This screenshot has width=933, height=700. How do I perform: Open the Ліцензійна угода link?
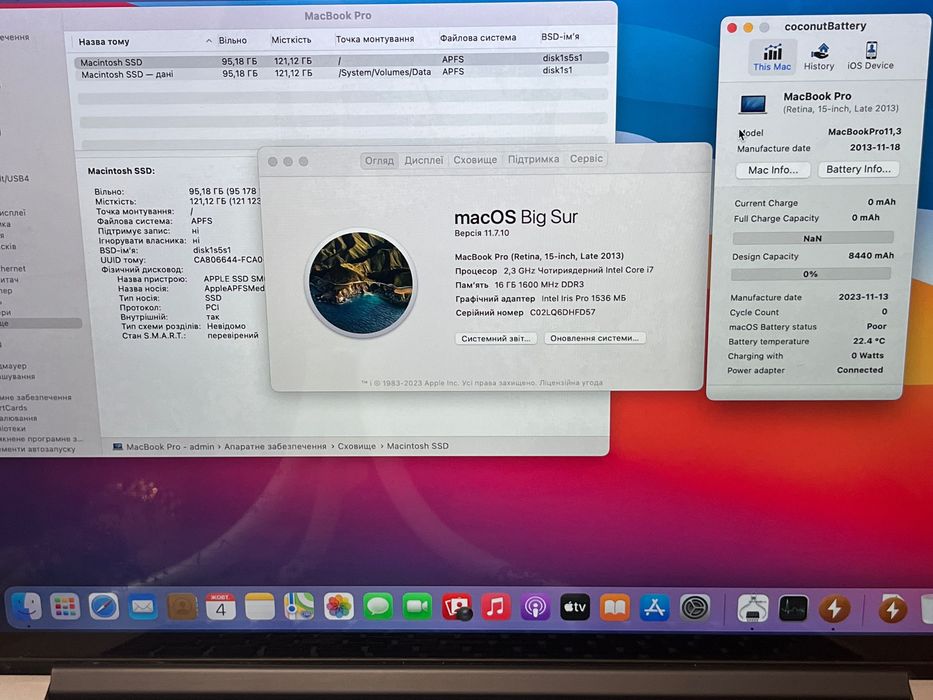[571, 383]
